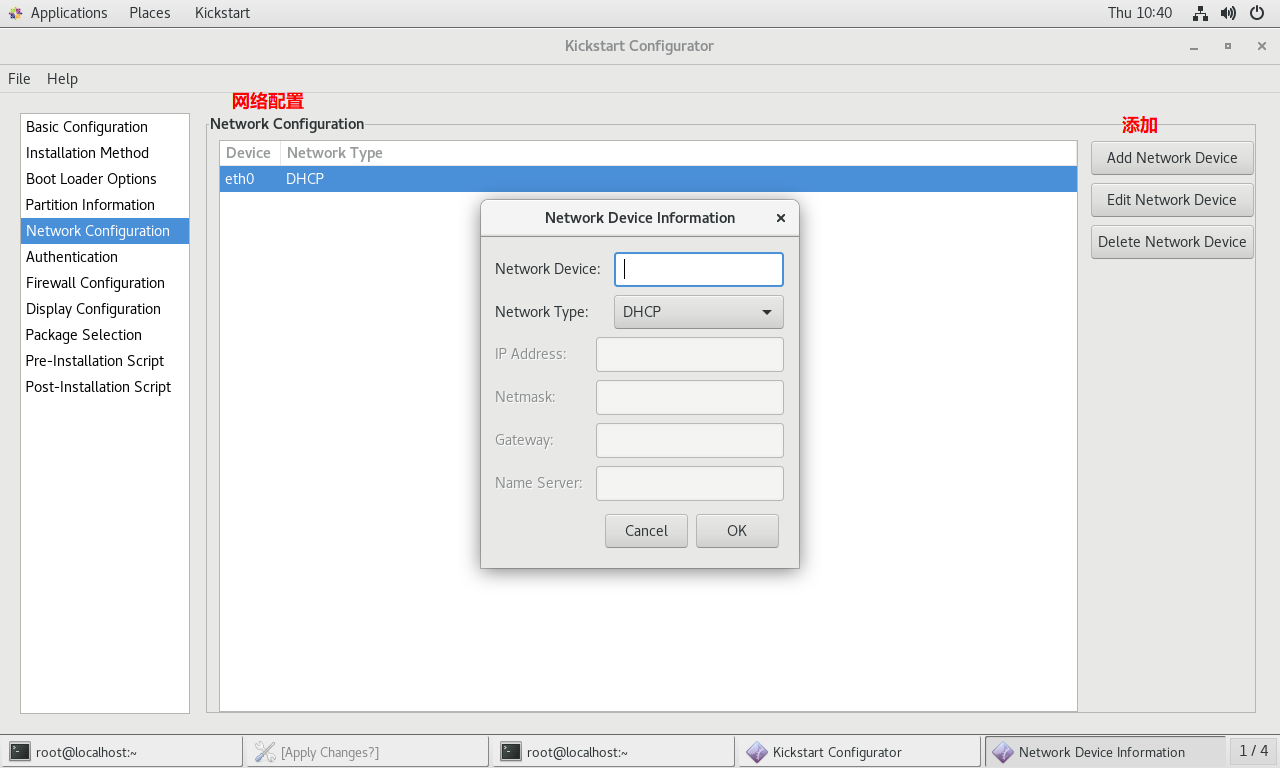1280x768 pixels.
Task: Open the Kickstart menu in top panel
Action: point(222,13)
